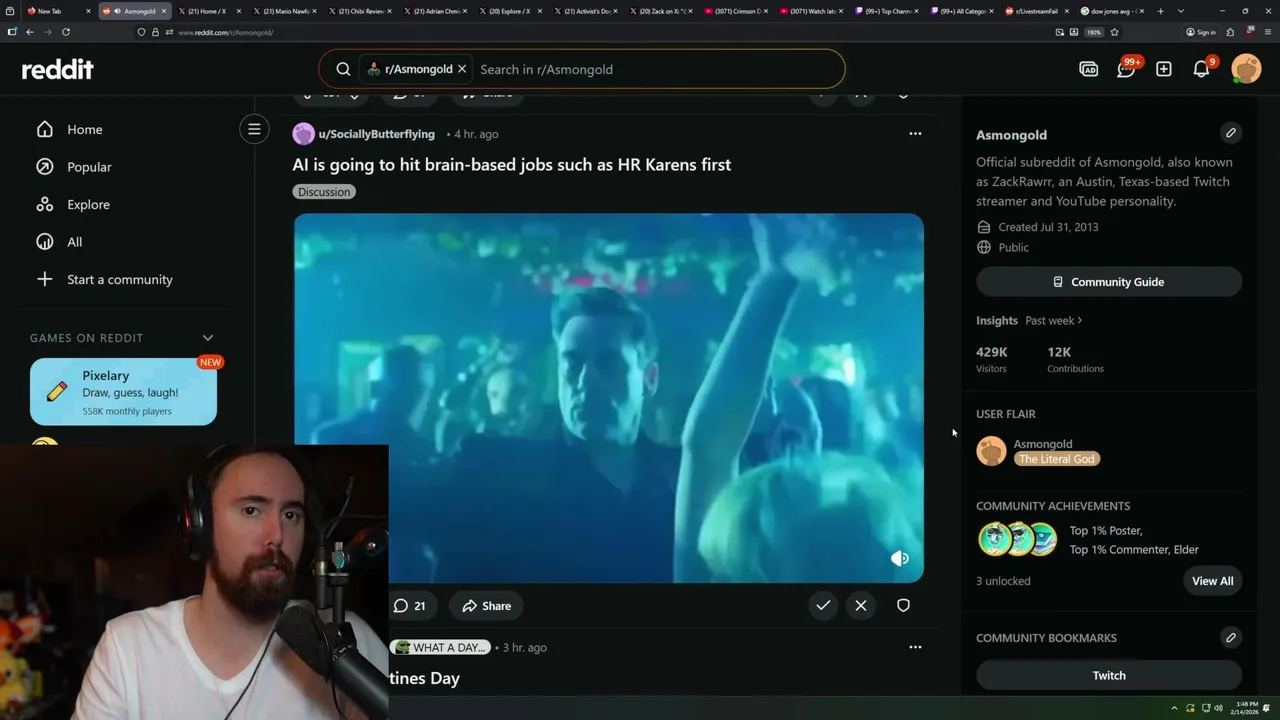Click the community achievements badges
The height and width of the screenshot is (720, 1280).
click(x=1017, y=539)
